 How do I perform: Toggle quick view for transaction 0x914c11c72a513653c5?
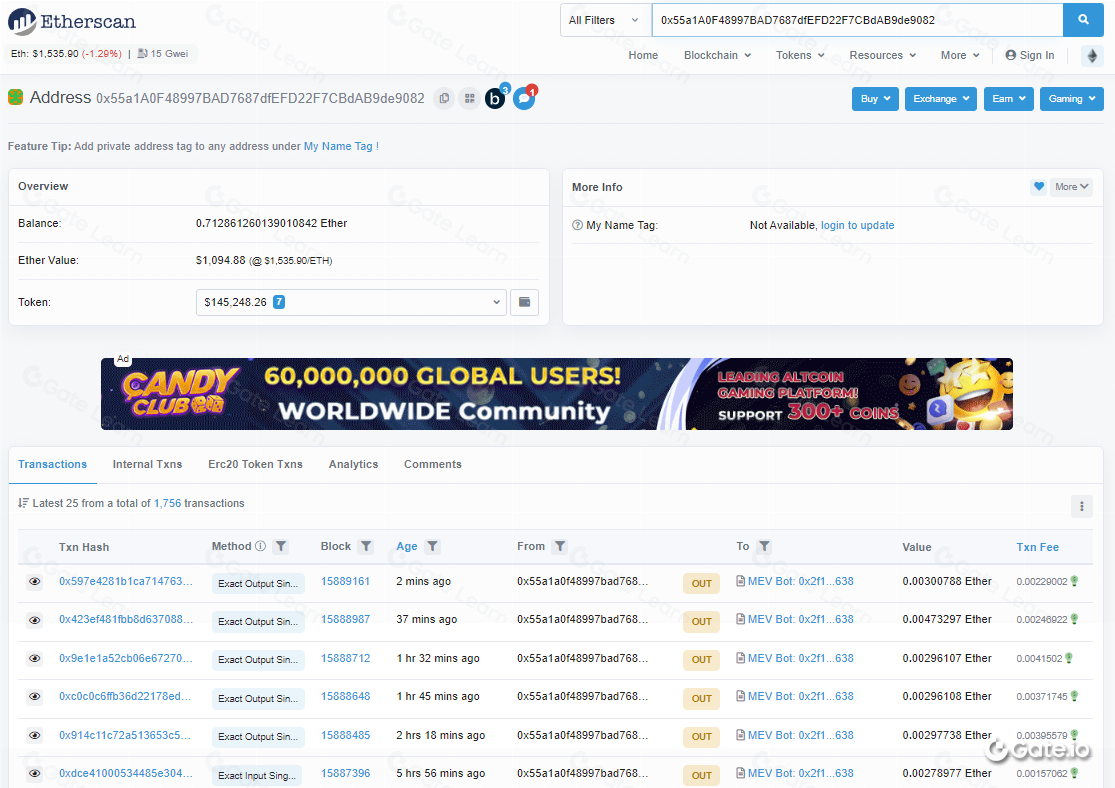point(34,735)
